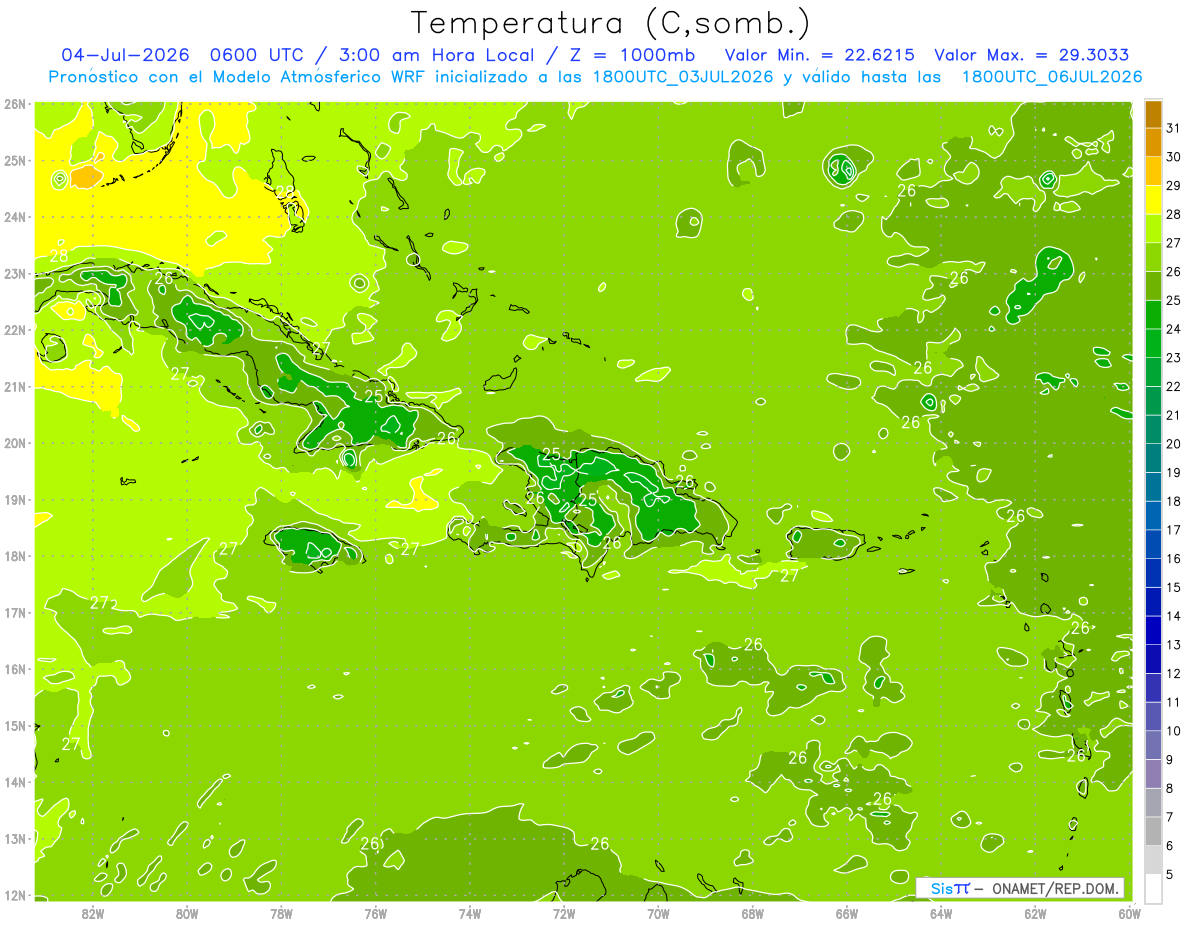Click the color bar label '12'

pos(1174,673)
